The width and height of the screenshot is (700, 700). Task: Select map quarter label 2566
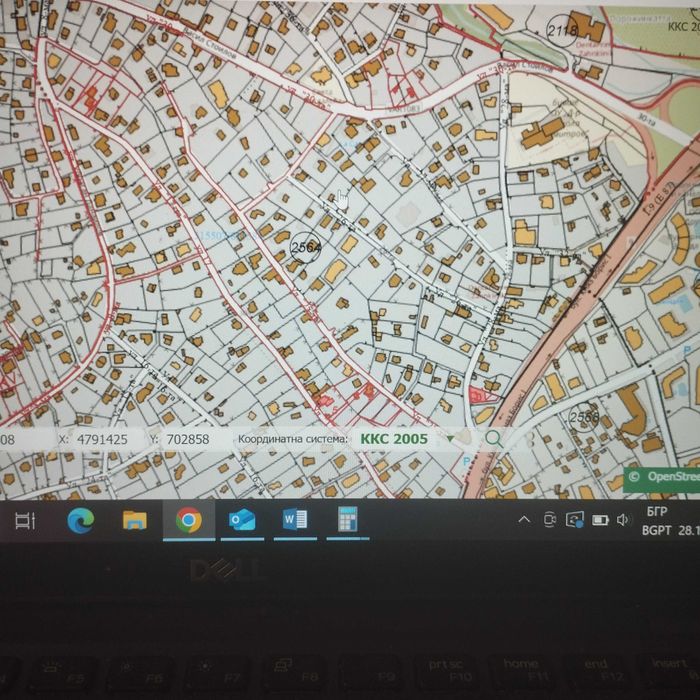point(584,417)
